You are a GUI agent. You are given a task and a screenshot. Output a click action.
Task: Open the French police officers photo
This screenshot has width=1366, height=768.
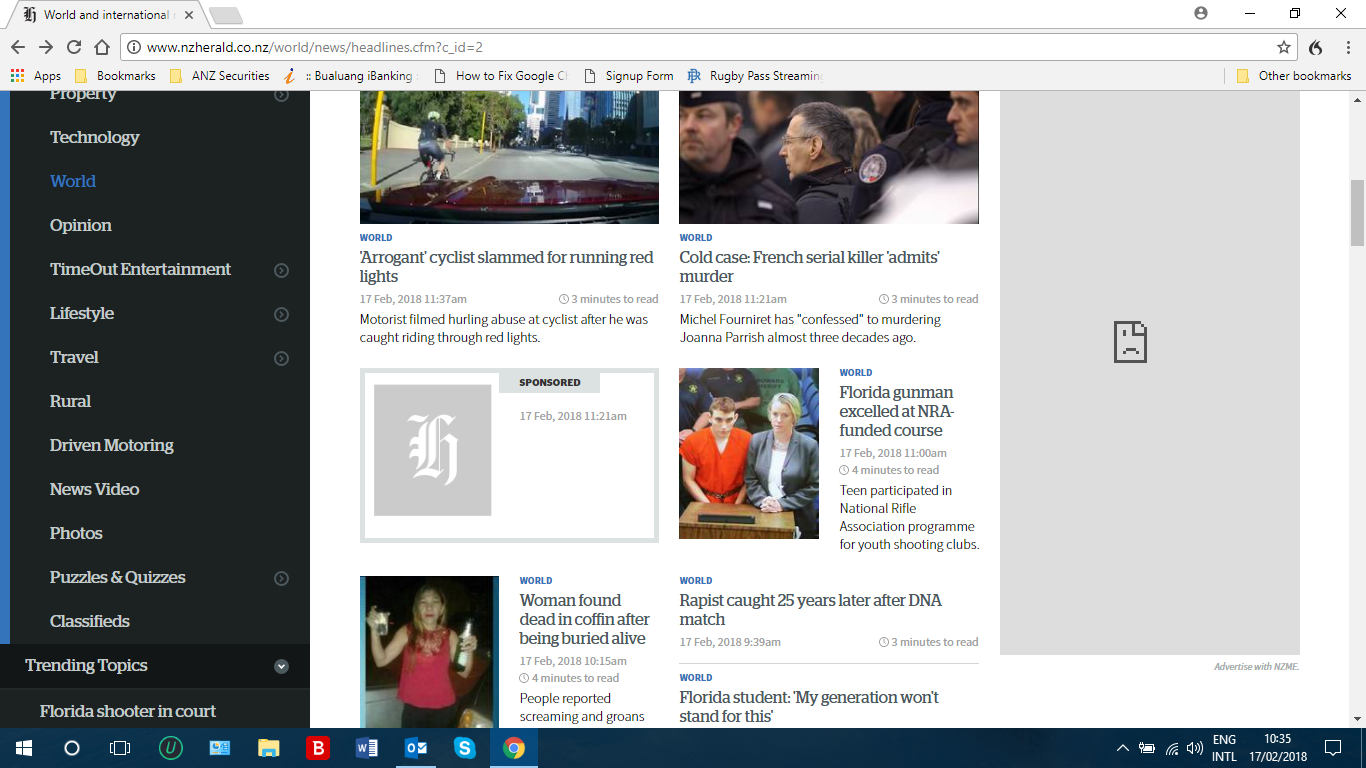pos(829,157)
